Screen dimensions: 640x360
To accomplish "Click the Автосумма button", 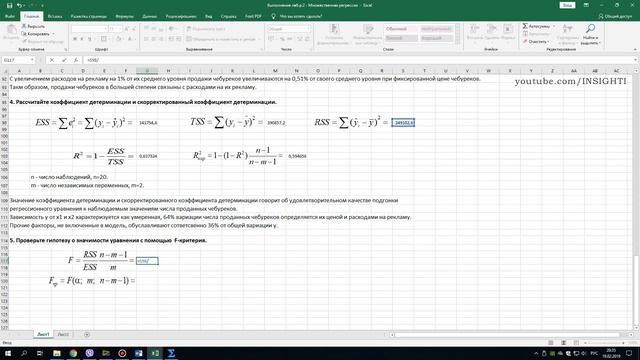I will 536,26.
